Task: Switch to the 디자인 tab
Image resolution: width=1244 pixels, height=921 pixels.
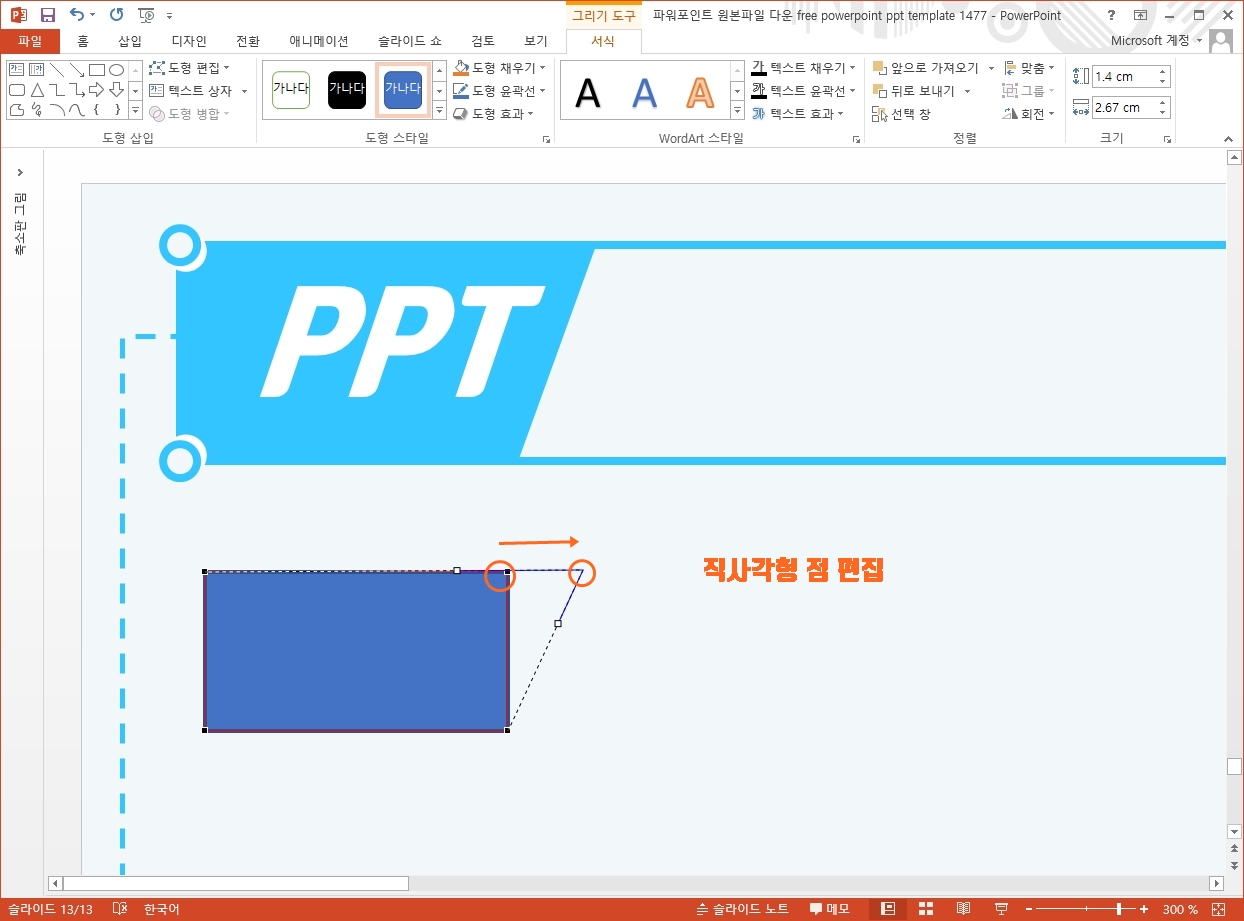Action: 189,41
